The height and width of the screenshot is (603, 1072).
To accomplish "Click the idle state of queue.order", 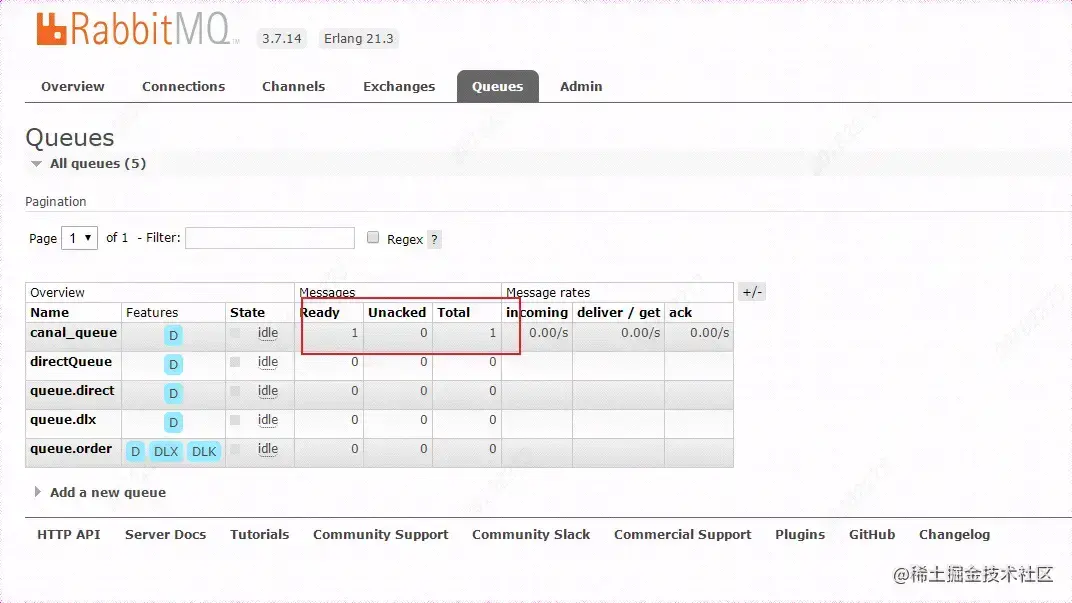I will click(x=268, y=448).
